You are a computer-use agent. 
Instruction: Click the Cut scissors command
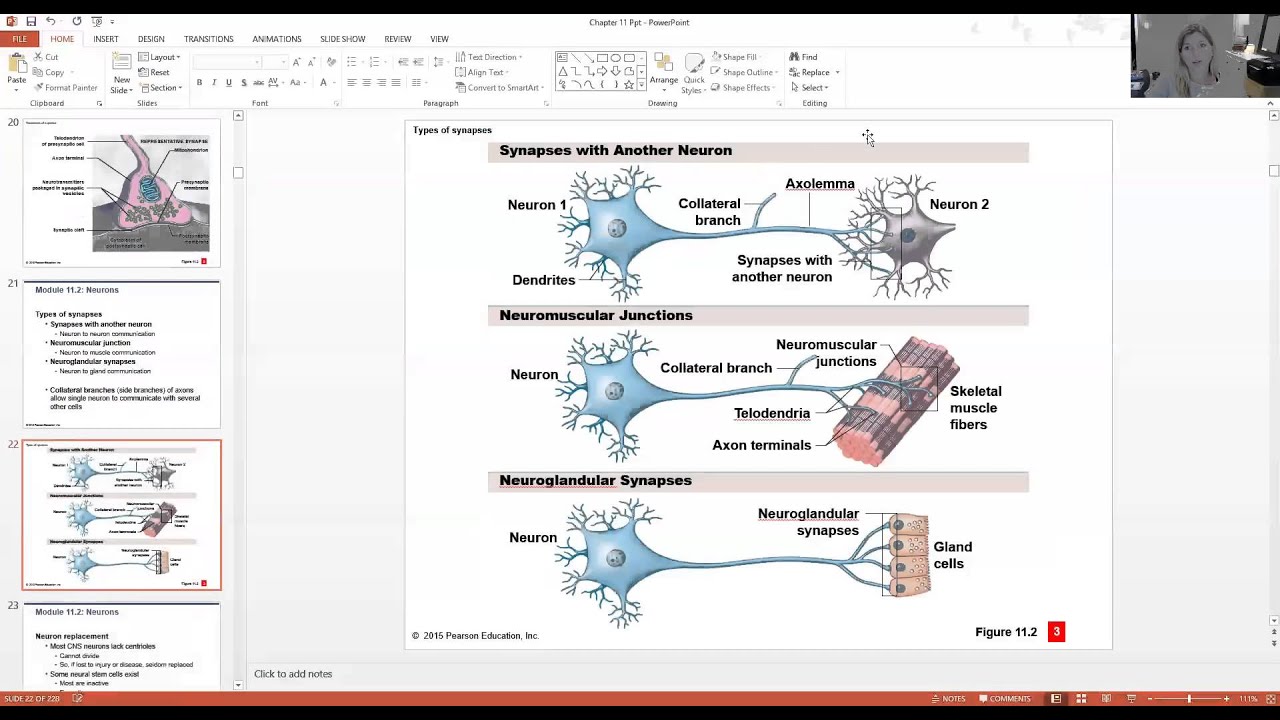(x=45, y=57)
